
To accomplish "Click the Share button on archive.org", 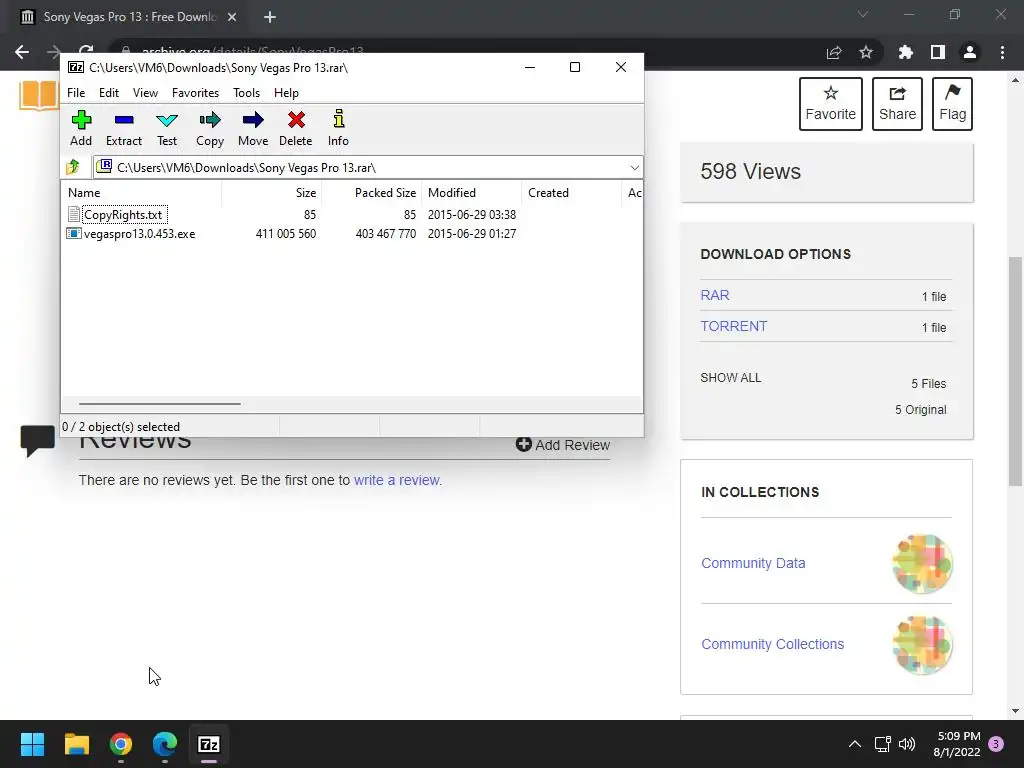I will pos(897,104).
